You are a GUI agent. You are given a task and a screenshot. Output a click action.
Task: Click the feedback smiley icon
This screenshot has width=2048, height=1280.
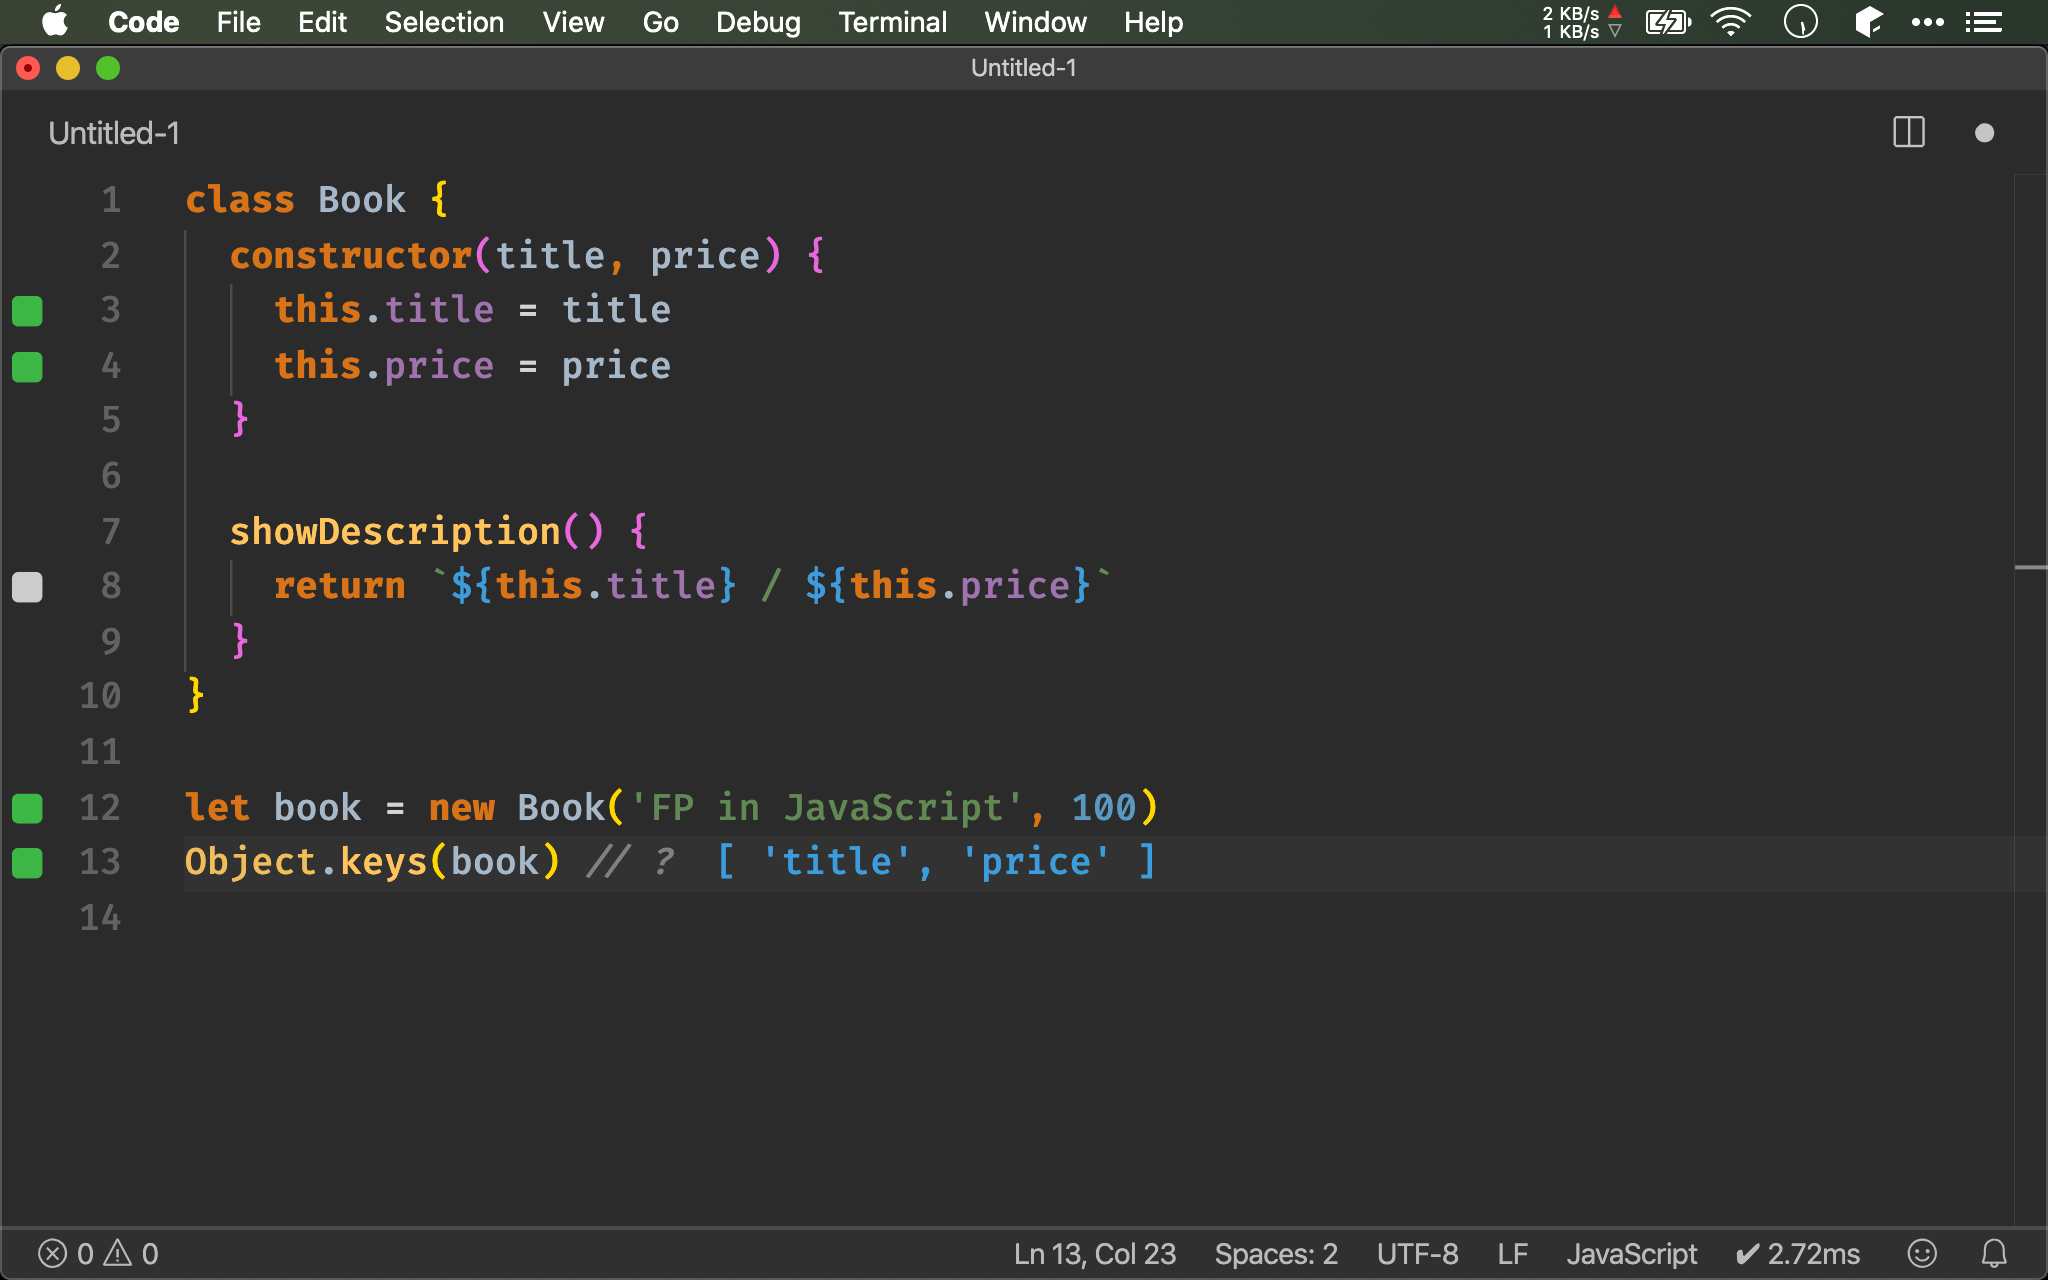pos(1922,1253)
